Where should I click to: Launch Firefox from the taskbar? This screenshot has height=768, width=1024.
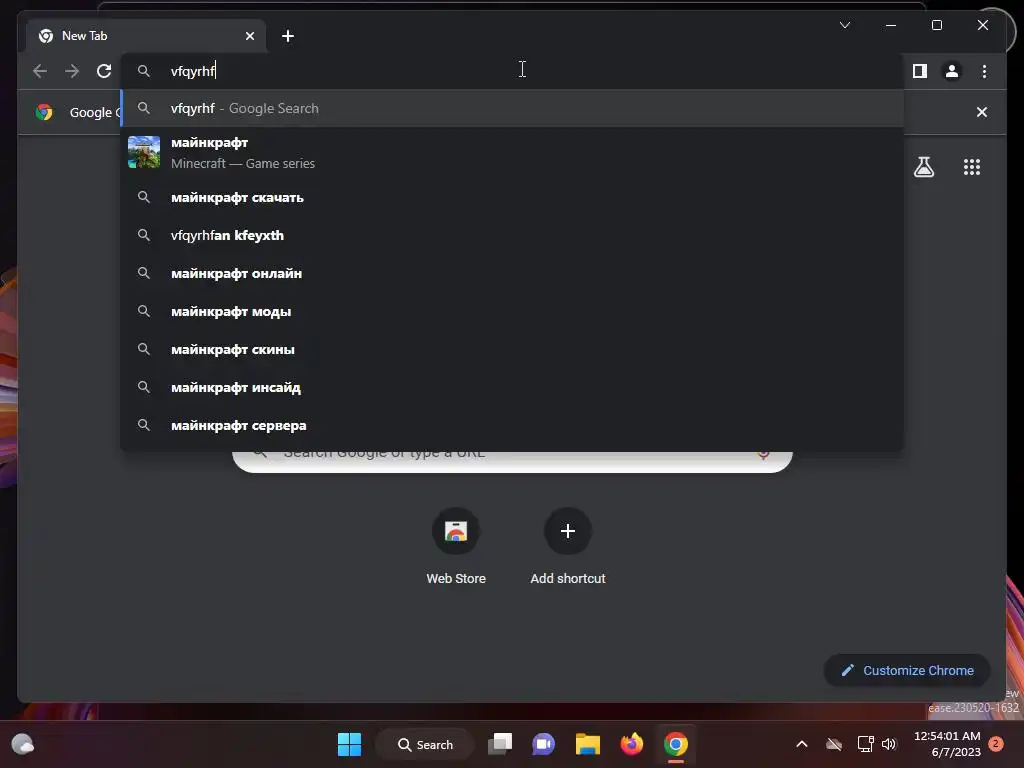632,744
